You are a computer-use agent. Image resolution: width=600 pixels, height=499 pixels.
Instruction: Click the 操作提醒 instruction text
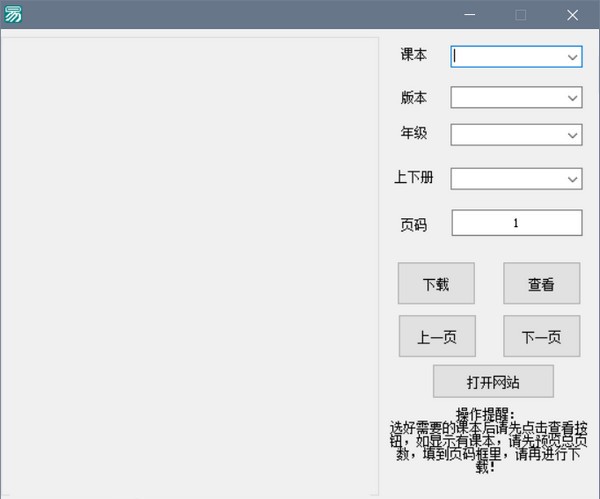pyautogui.click(x=488, y=440)
